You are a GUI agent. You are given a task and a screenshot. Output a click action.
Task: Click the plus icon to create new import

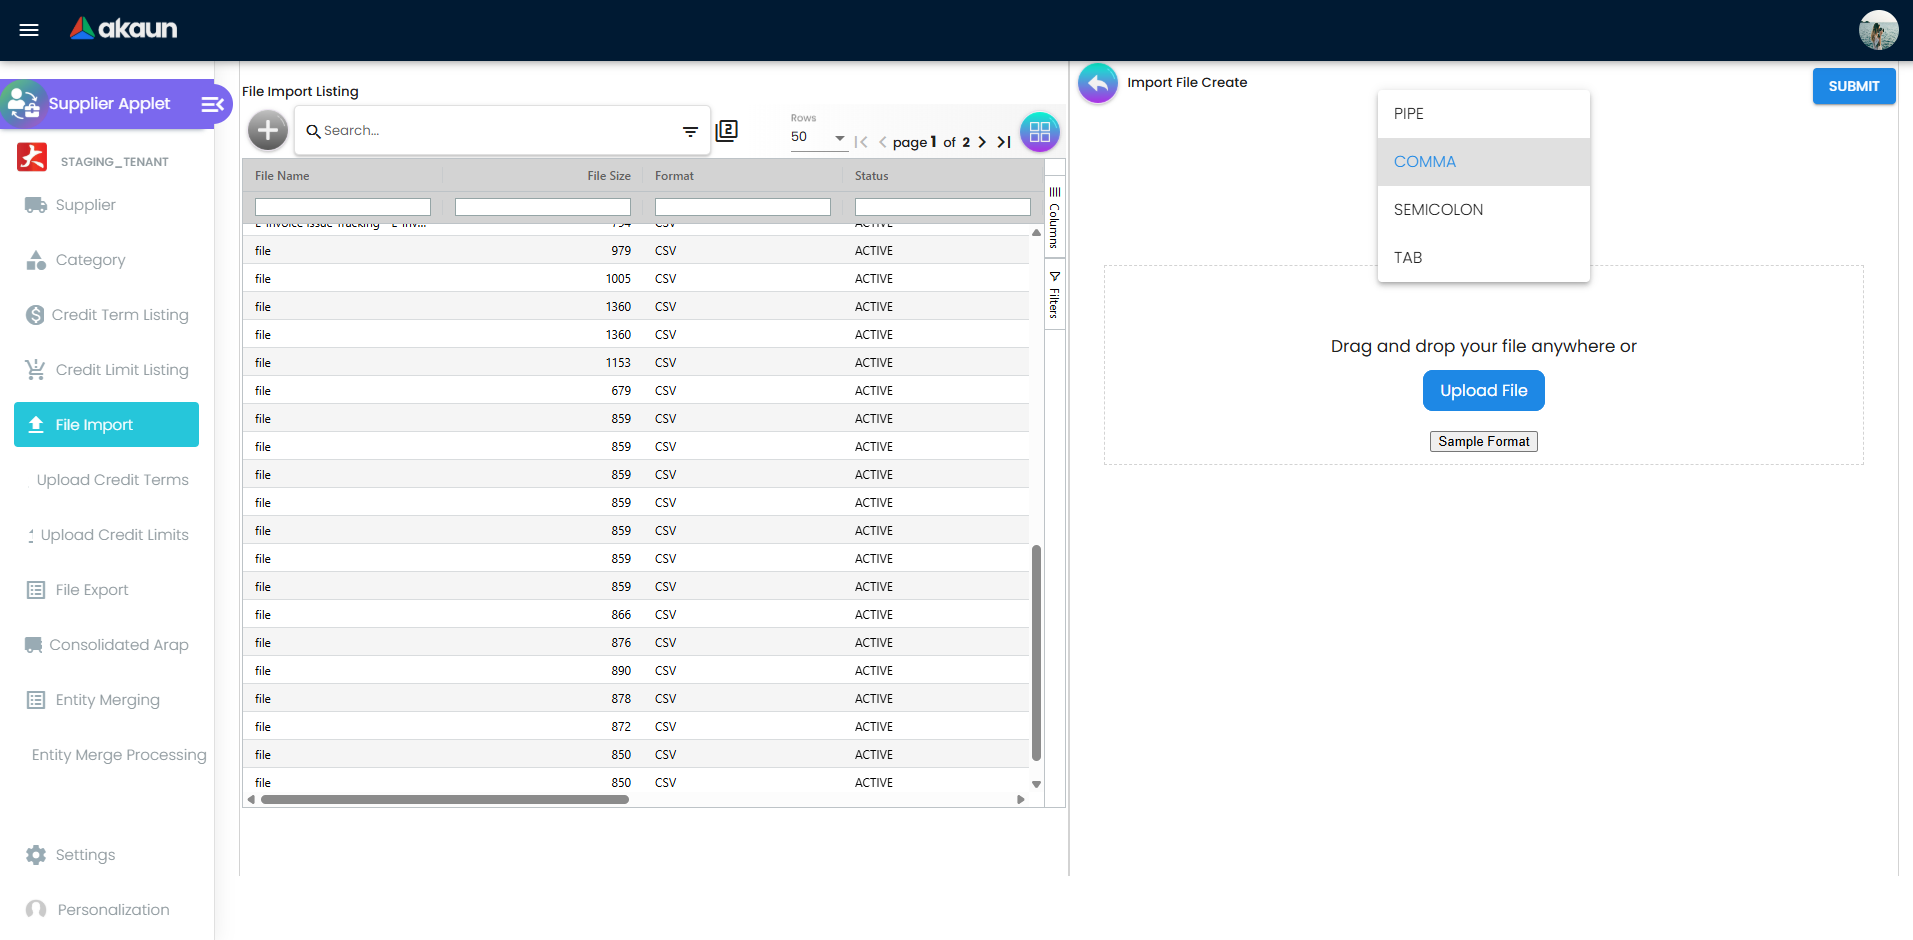[267, 130]
